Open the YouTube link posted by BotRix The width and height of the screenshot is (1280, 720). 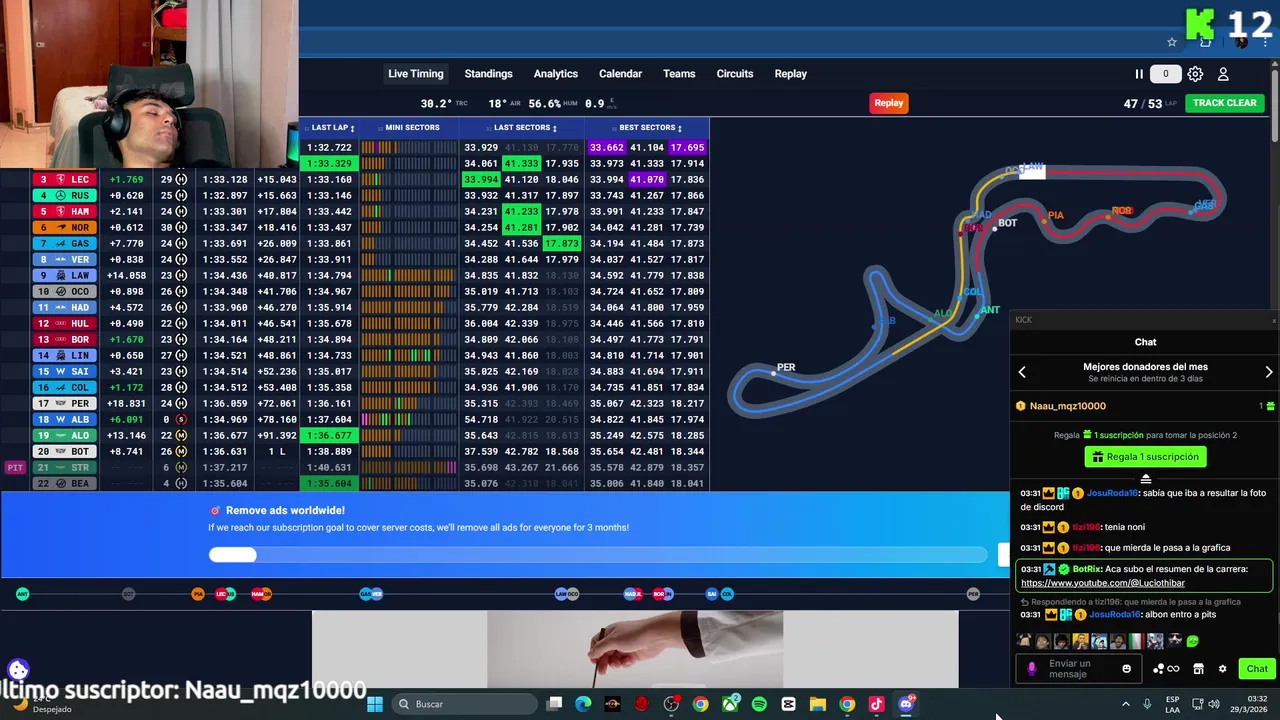coord(1102,583)
